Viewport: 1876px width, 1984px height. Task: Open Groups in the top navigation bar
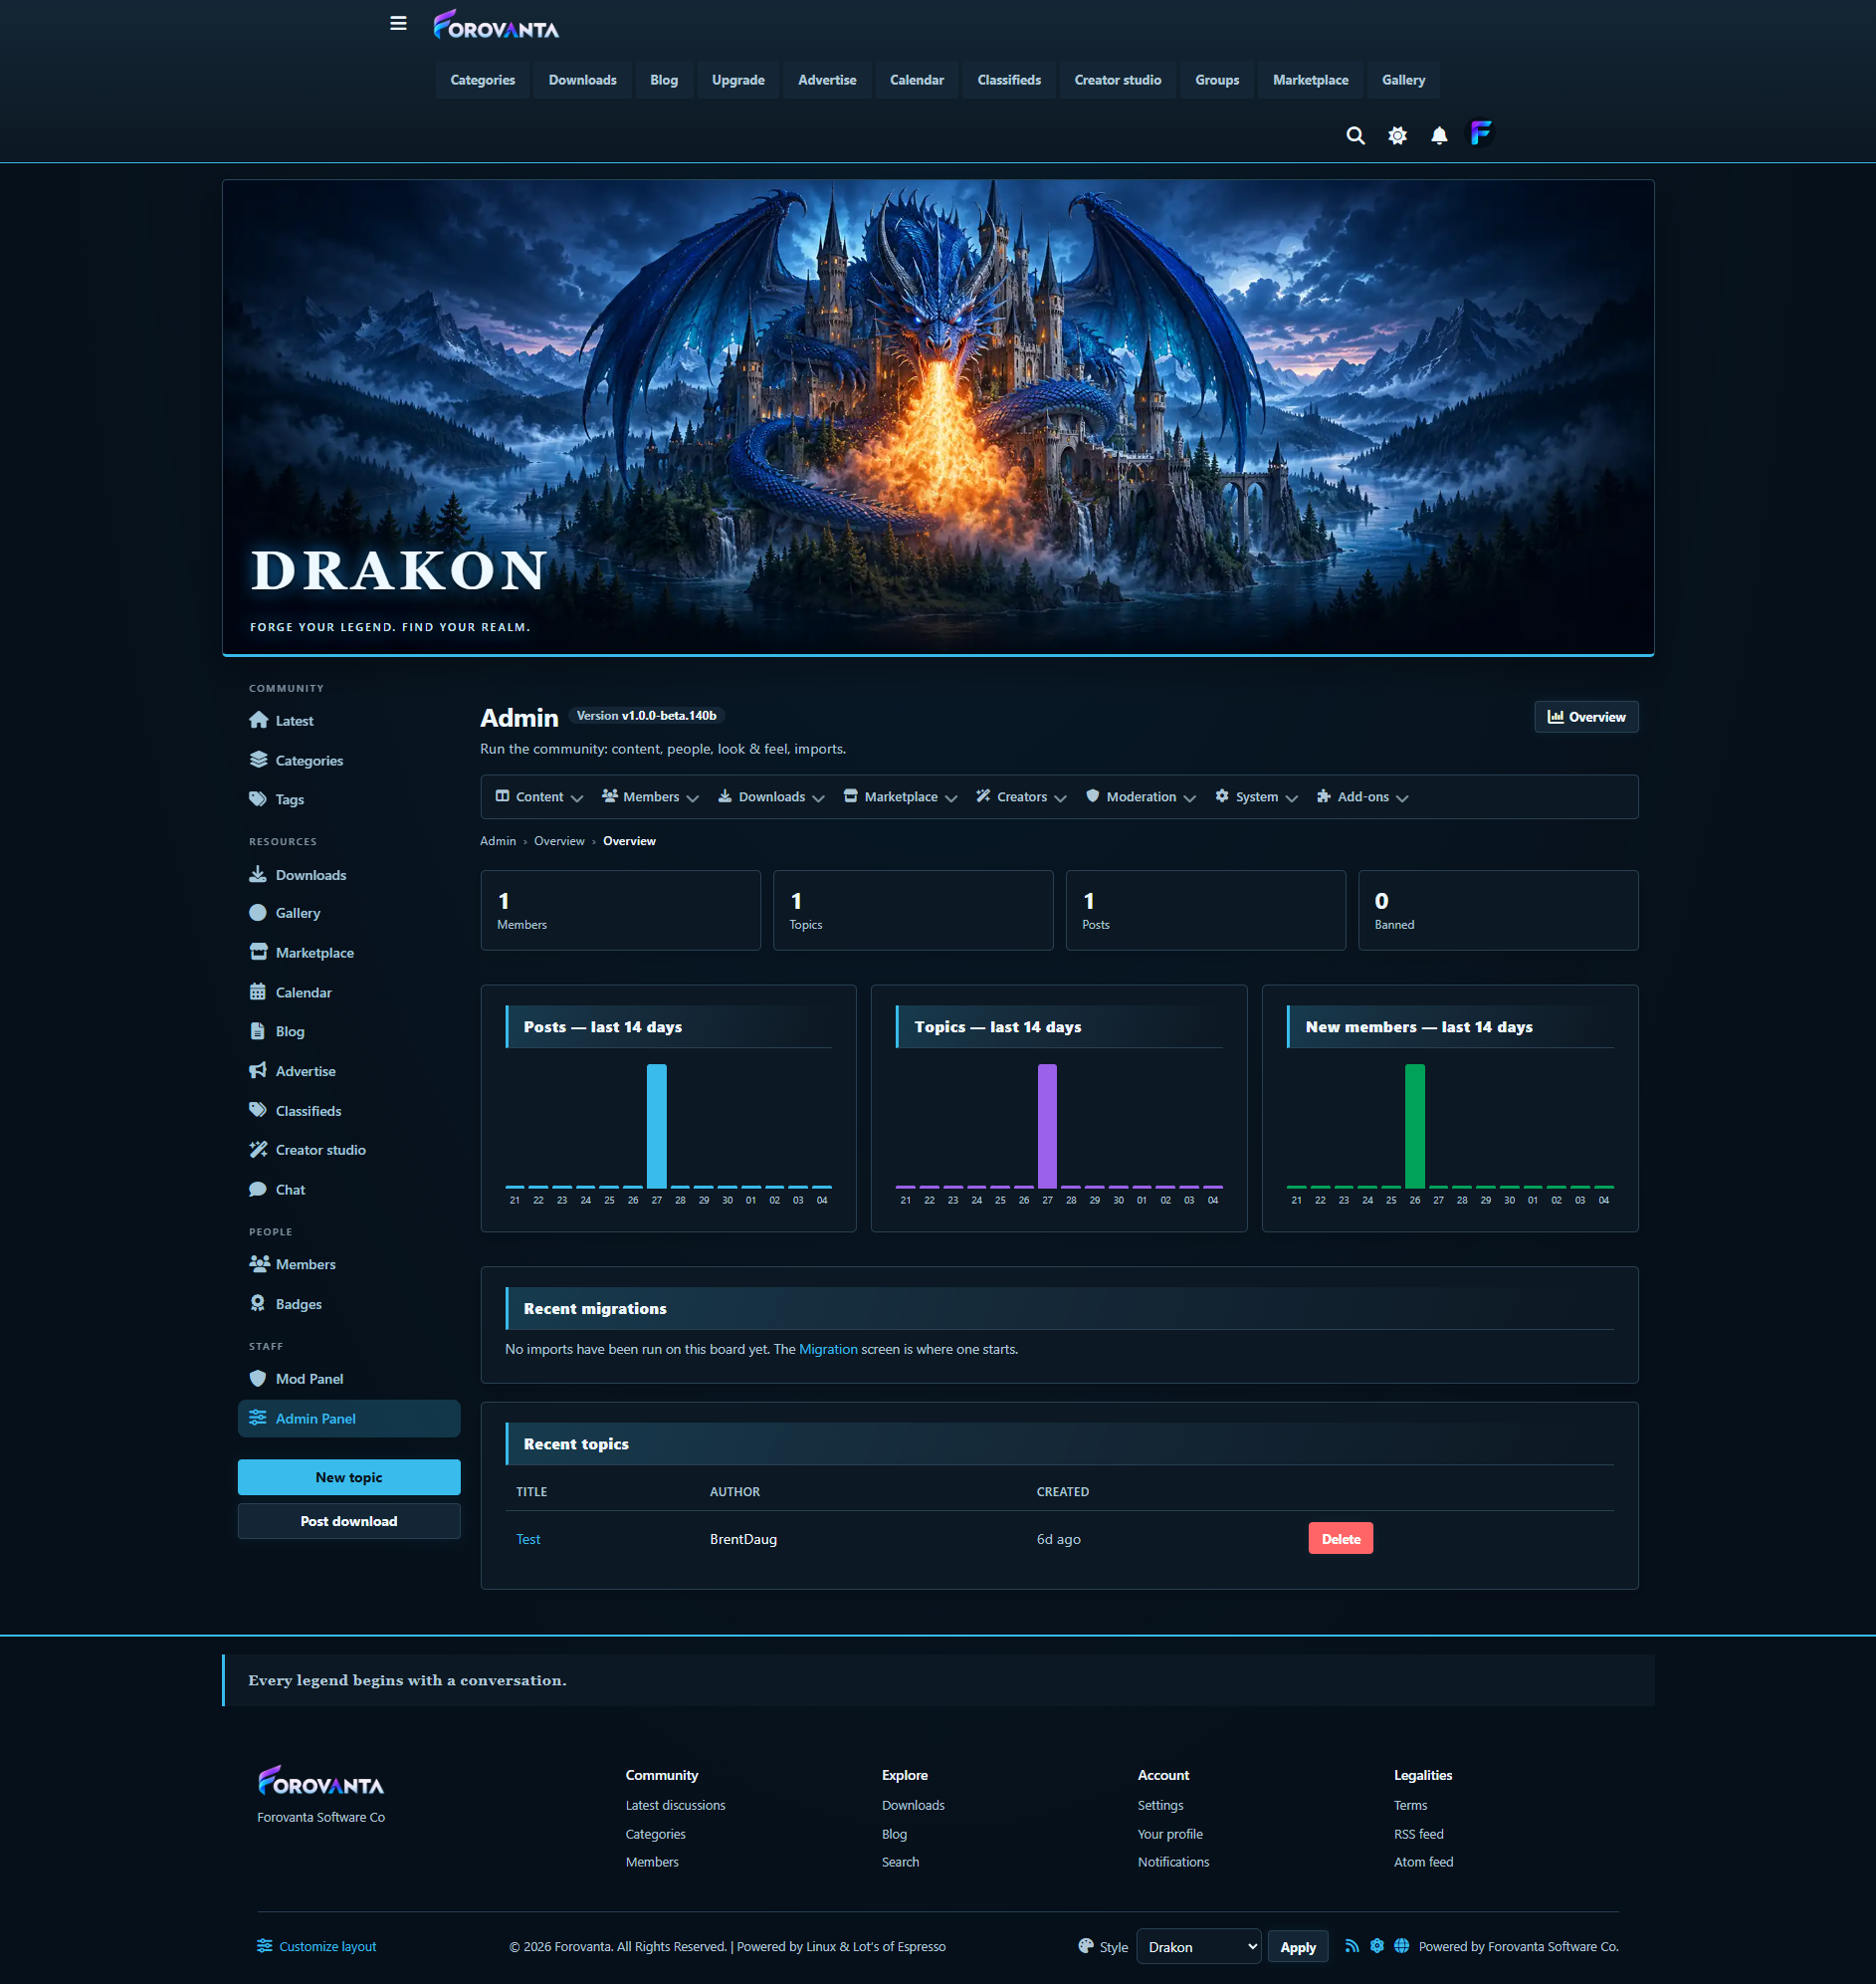[x=1217, y=80]
